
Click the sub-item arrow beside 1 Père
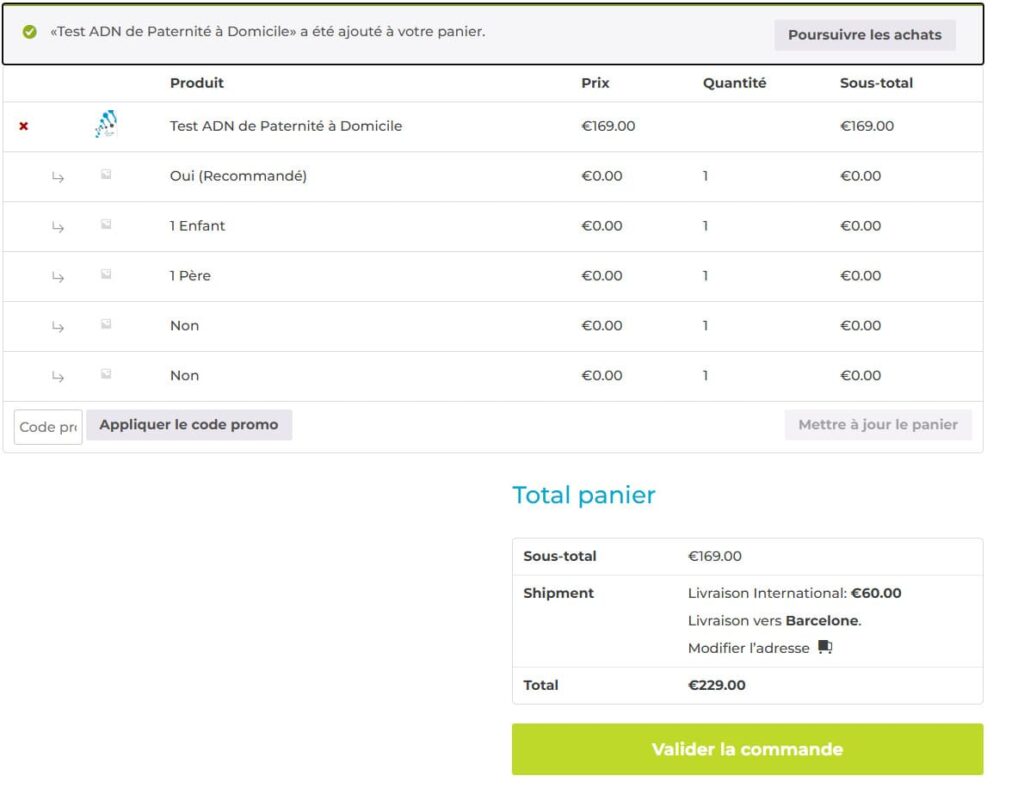58,277
